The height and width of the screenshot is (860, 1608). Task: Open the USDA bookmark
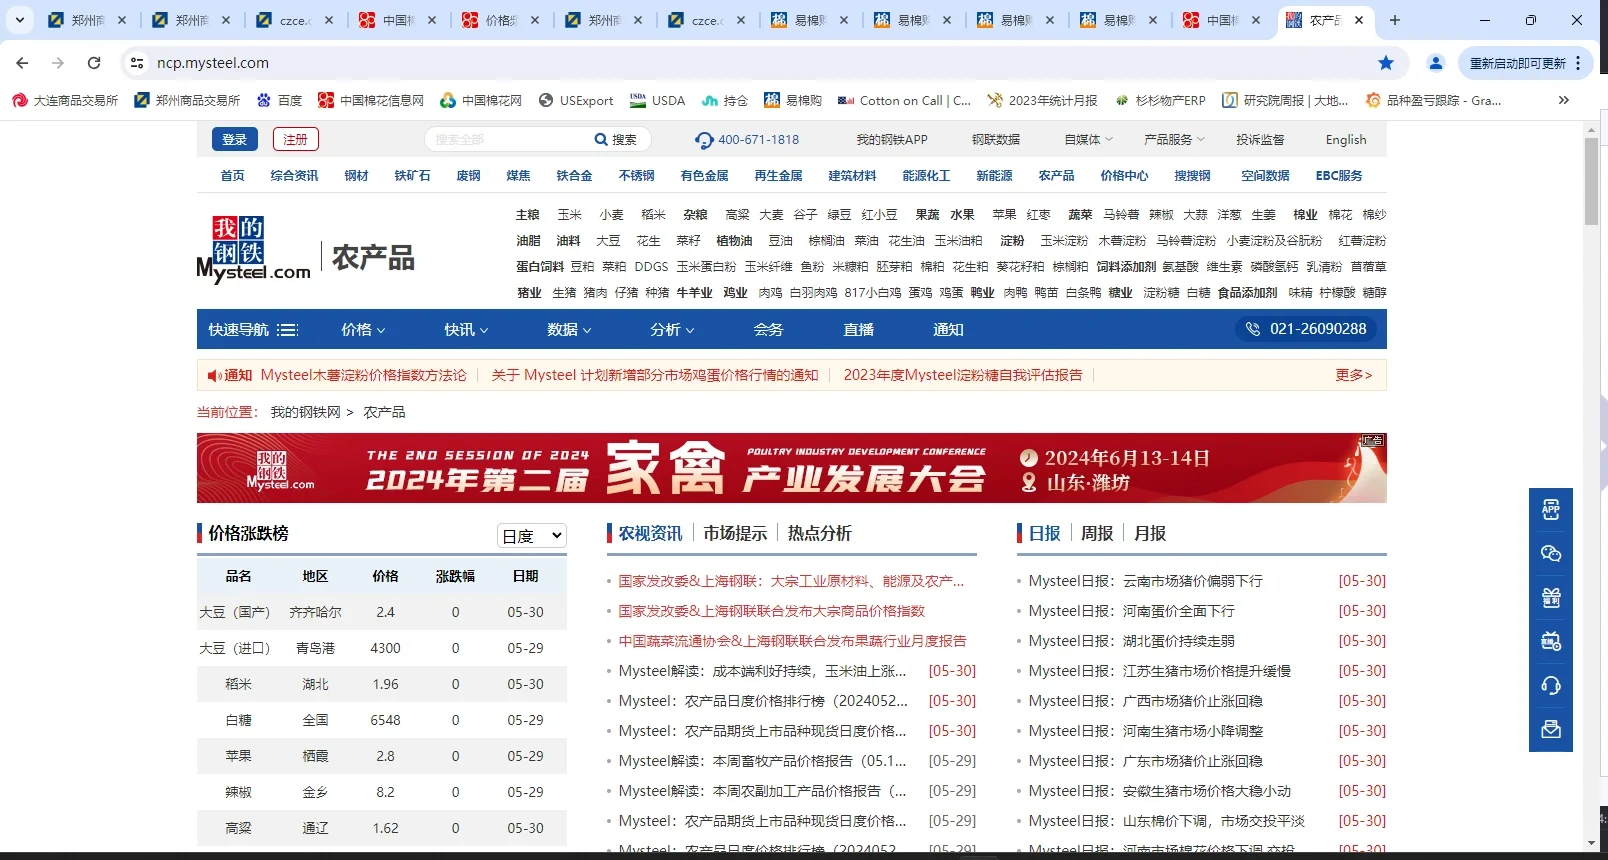(657, 100)
